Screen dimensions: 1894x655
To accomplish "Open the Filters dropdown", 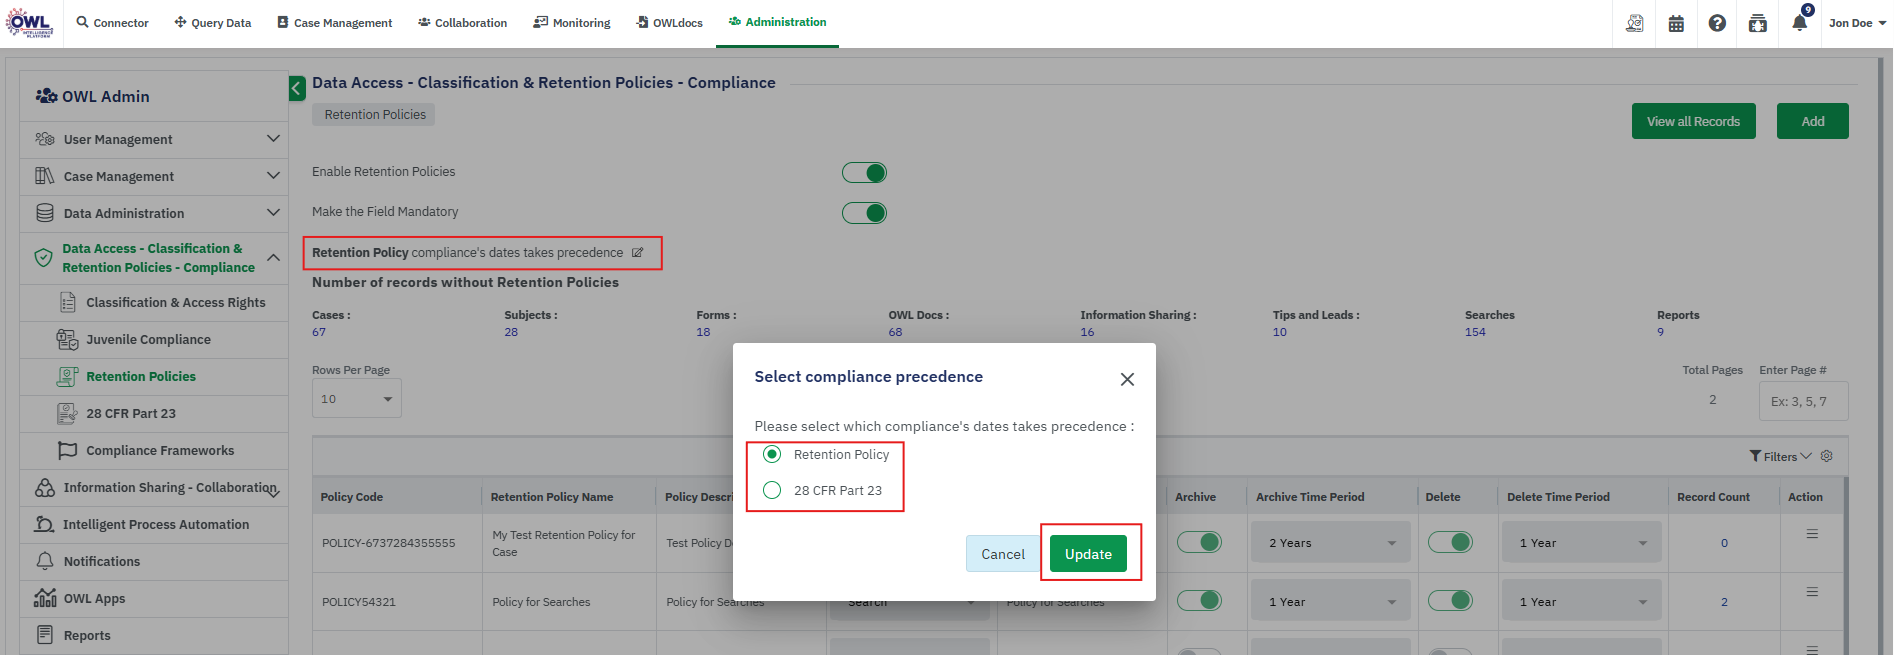I will pyautogui.click(x=1780, y=457).
